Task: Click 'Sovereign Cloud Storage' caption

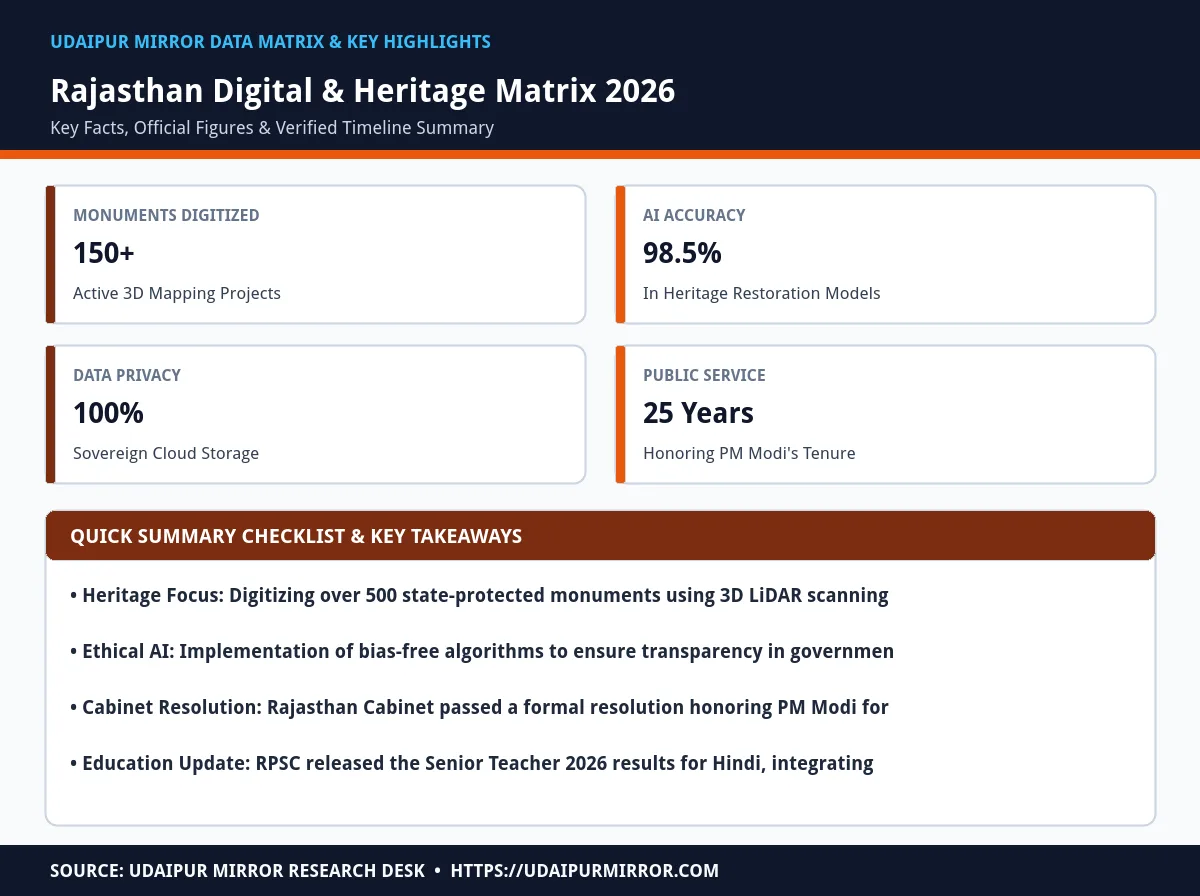Action: pos(166,453)
